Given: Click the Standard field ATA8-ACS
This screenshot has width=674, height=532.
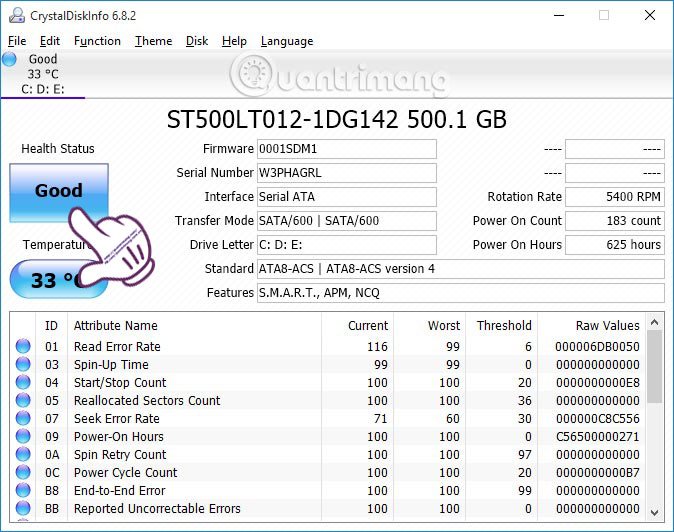Looking at the screenshot, I should tap(461, 269).
